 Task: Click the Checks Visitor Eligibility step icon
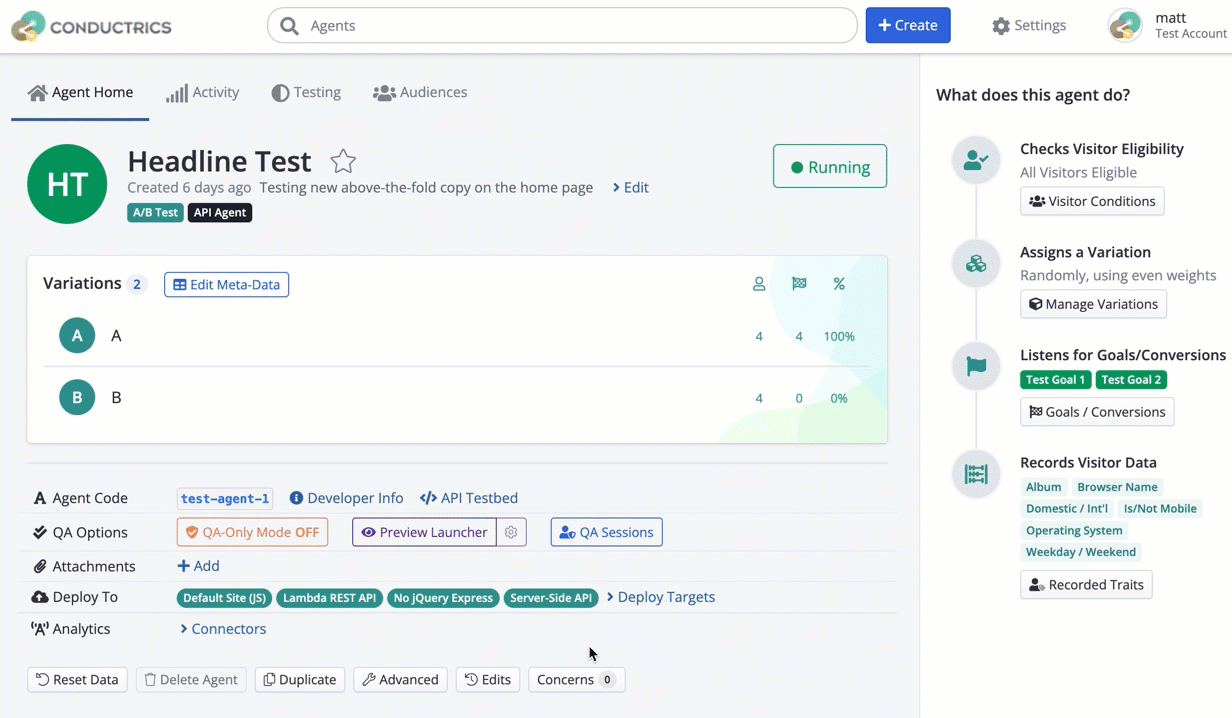(x=976, y=159)
